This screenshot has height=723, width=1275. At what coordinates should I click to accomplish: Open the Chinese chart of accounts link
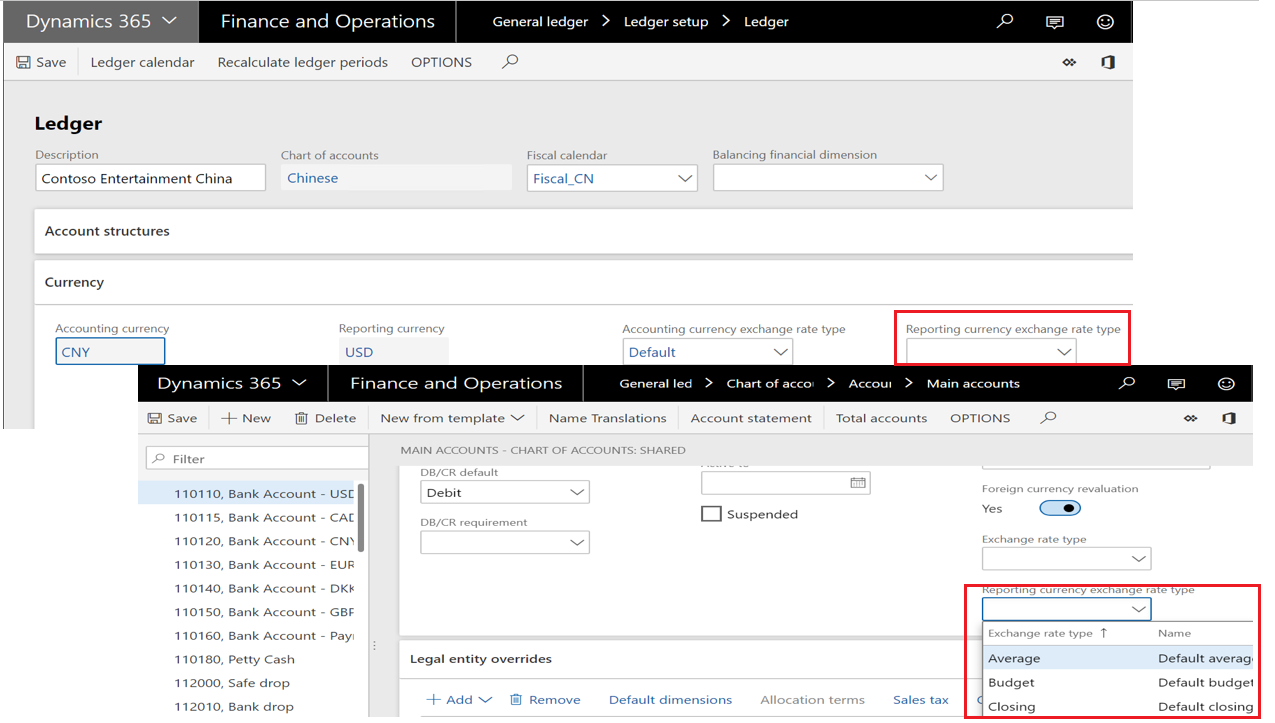click(312, 178)
